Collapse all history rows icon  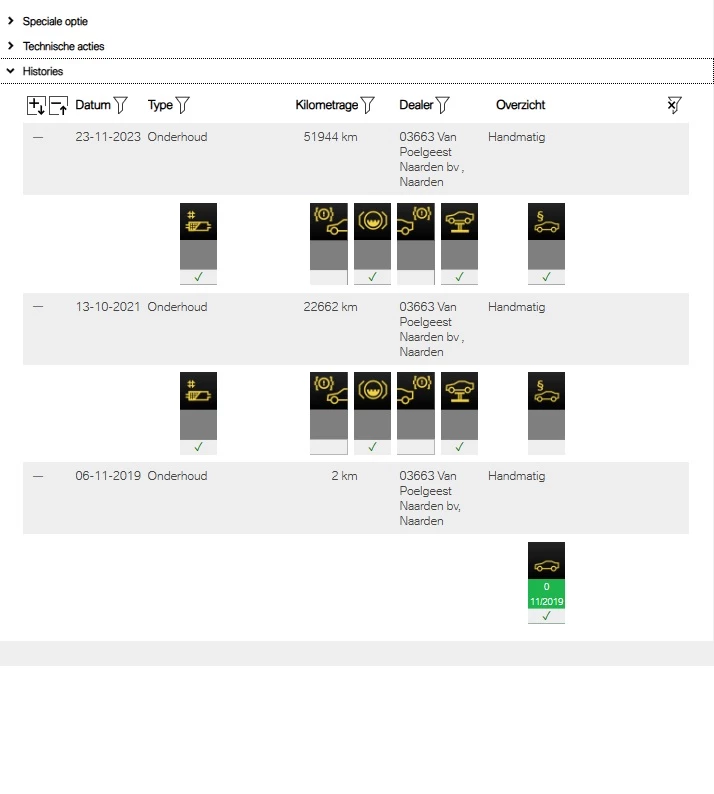point(58,105)
